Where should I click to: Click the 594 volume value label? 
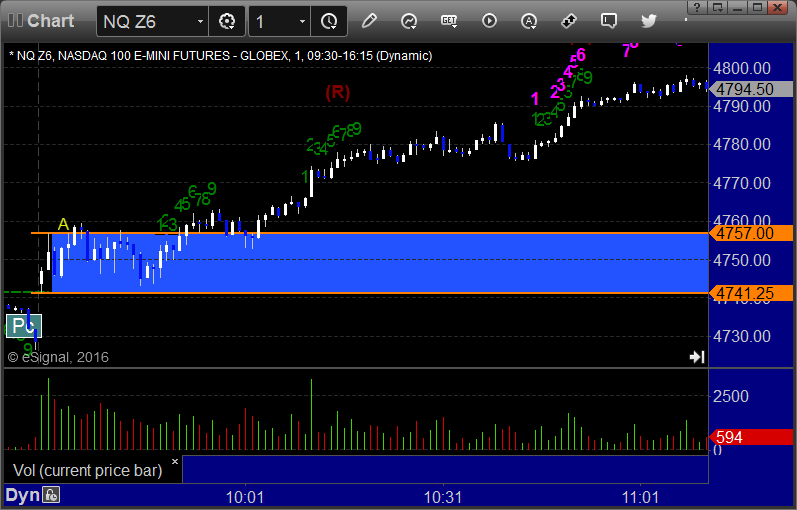pos(751,437)
